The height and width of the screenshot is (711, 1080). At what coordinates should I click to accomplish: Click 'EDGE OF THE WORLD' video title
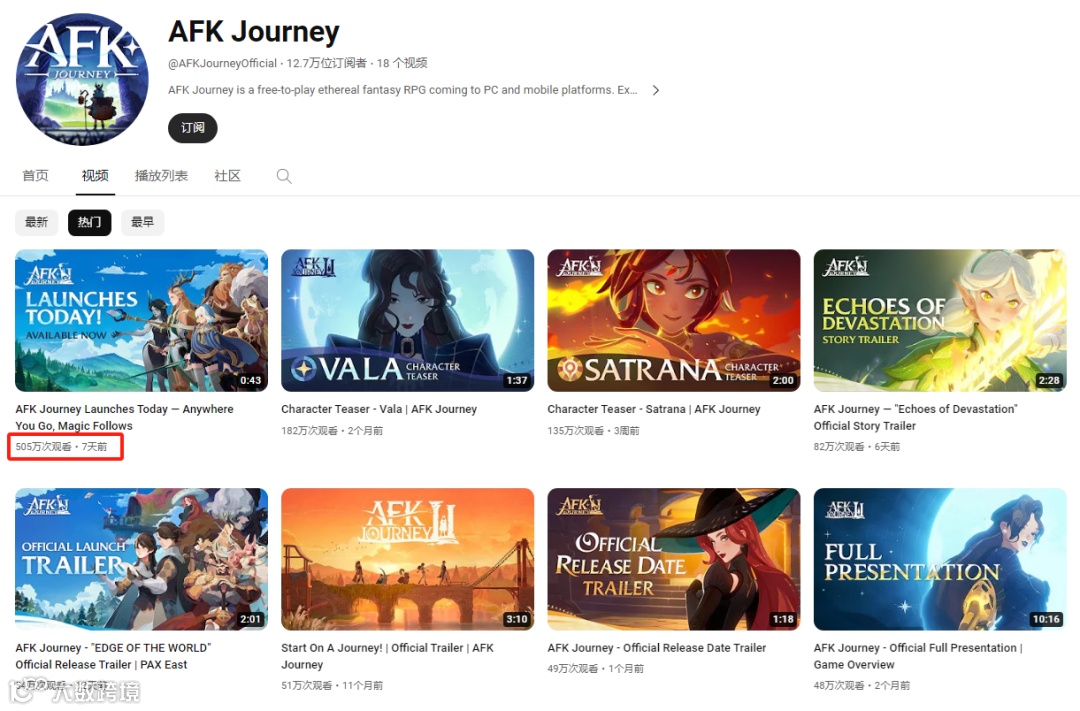[113, 657]
